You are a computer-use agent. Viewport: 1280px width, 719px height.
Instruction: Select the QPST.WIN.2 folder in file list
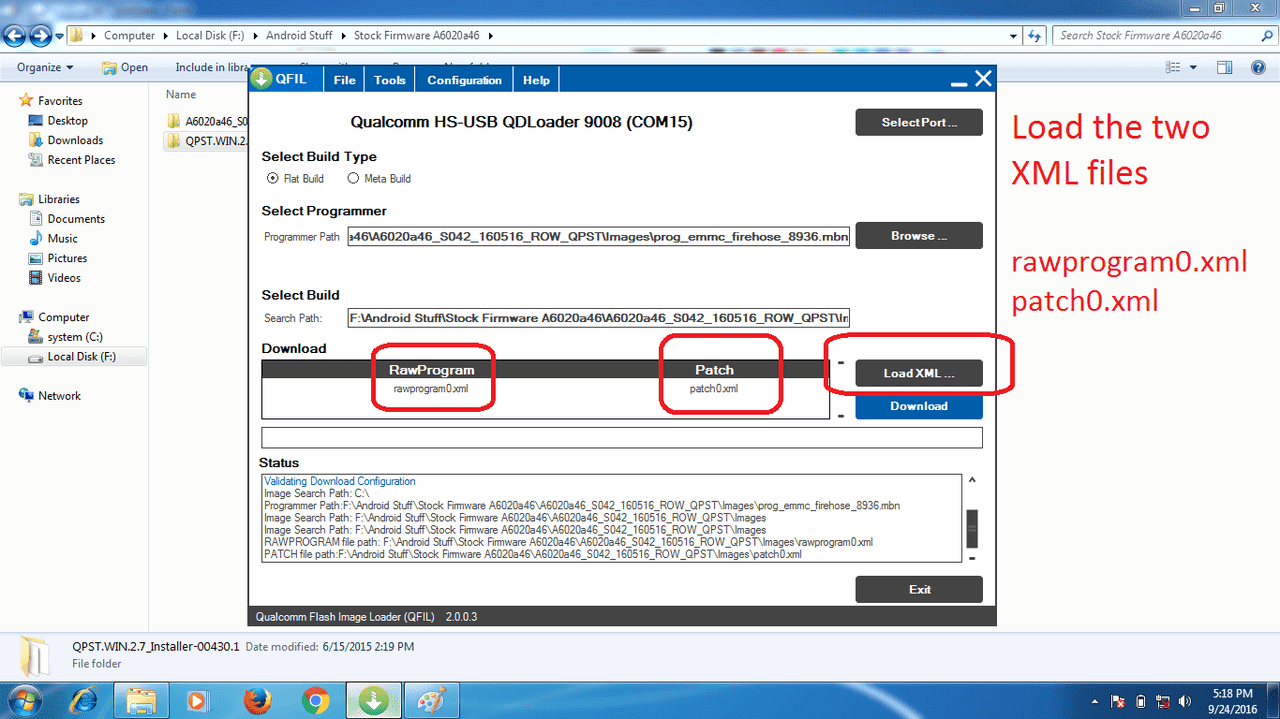206,141
